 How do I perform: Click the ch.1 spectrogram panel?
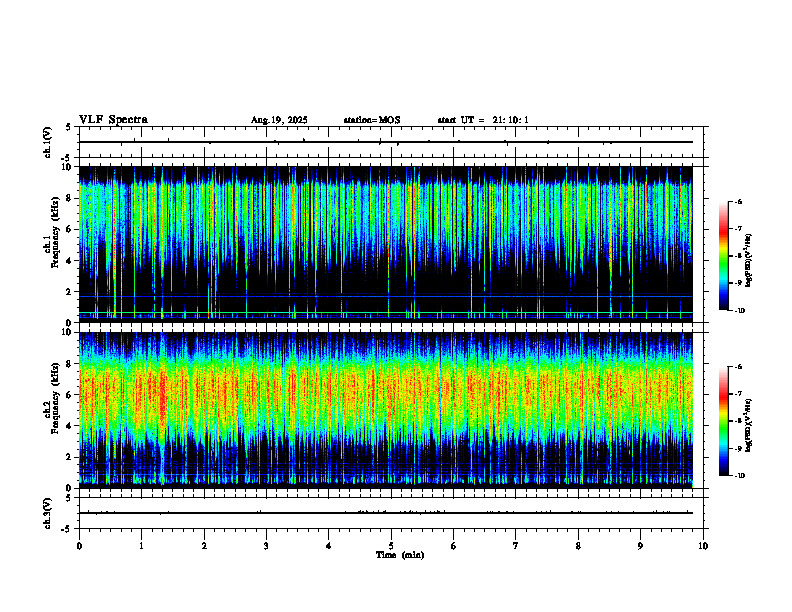click(x=386, y=244)
